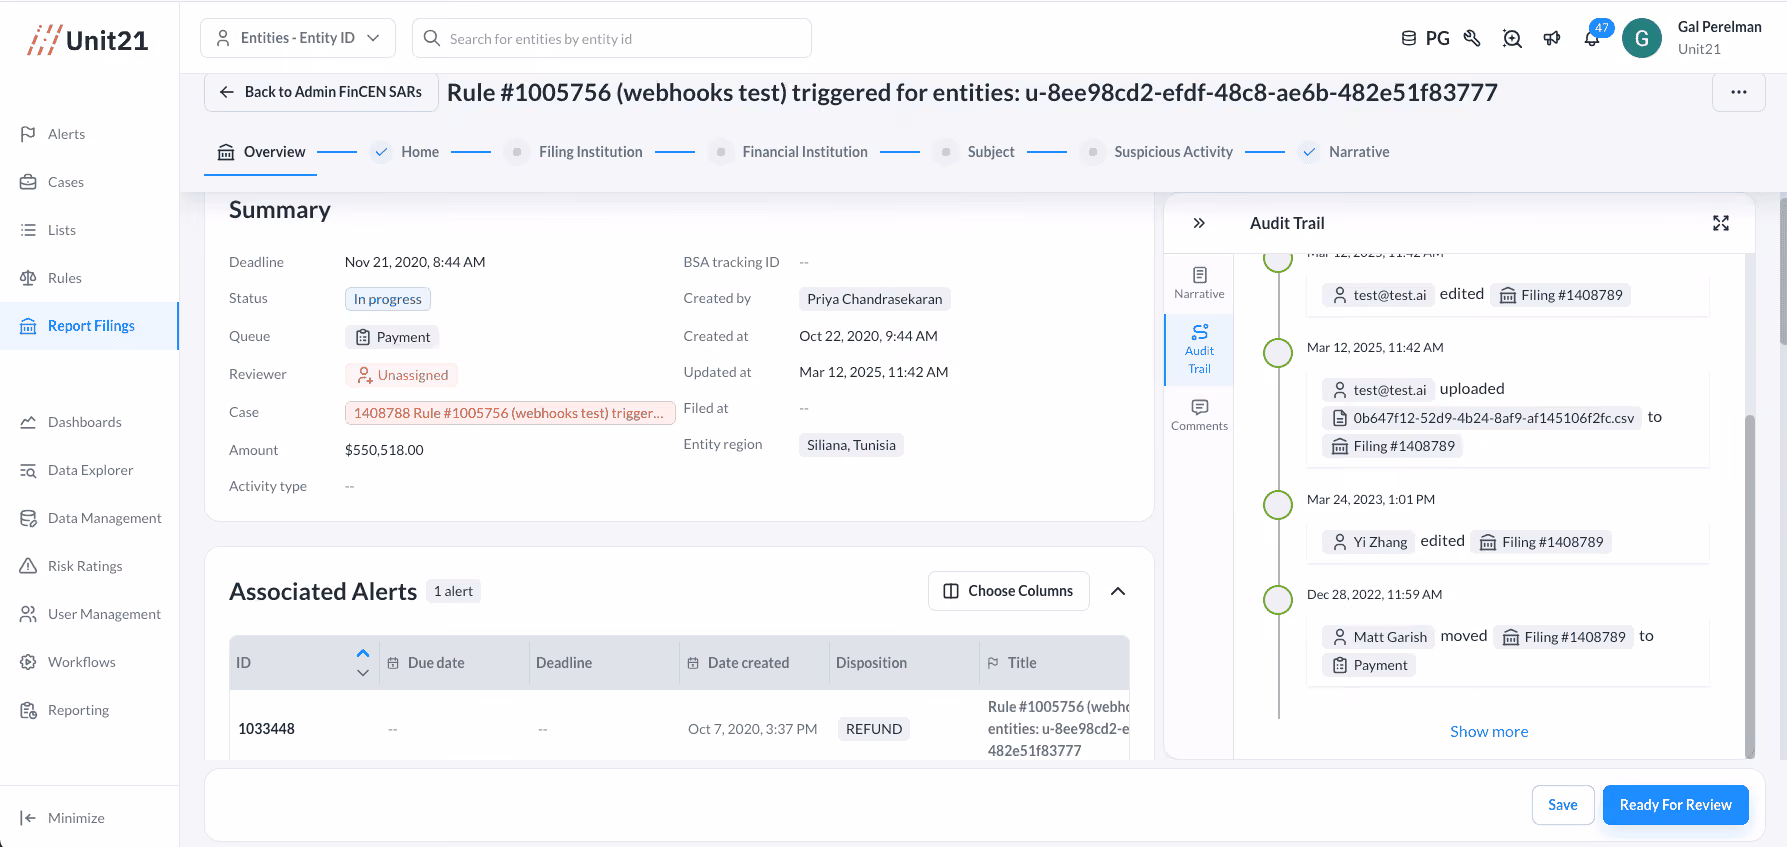The width and height of the screenshot is (1787, 847).
Task: Open the Comments panel icon
Action: tap(1199, 415)
